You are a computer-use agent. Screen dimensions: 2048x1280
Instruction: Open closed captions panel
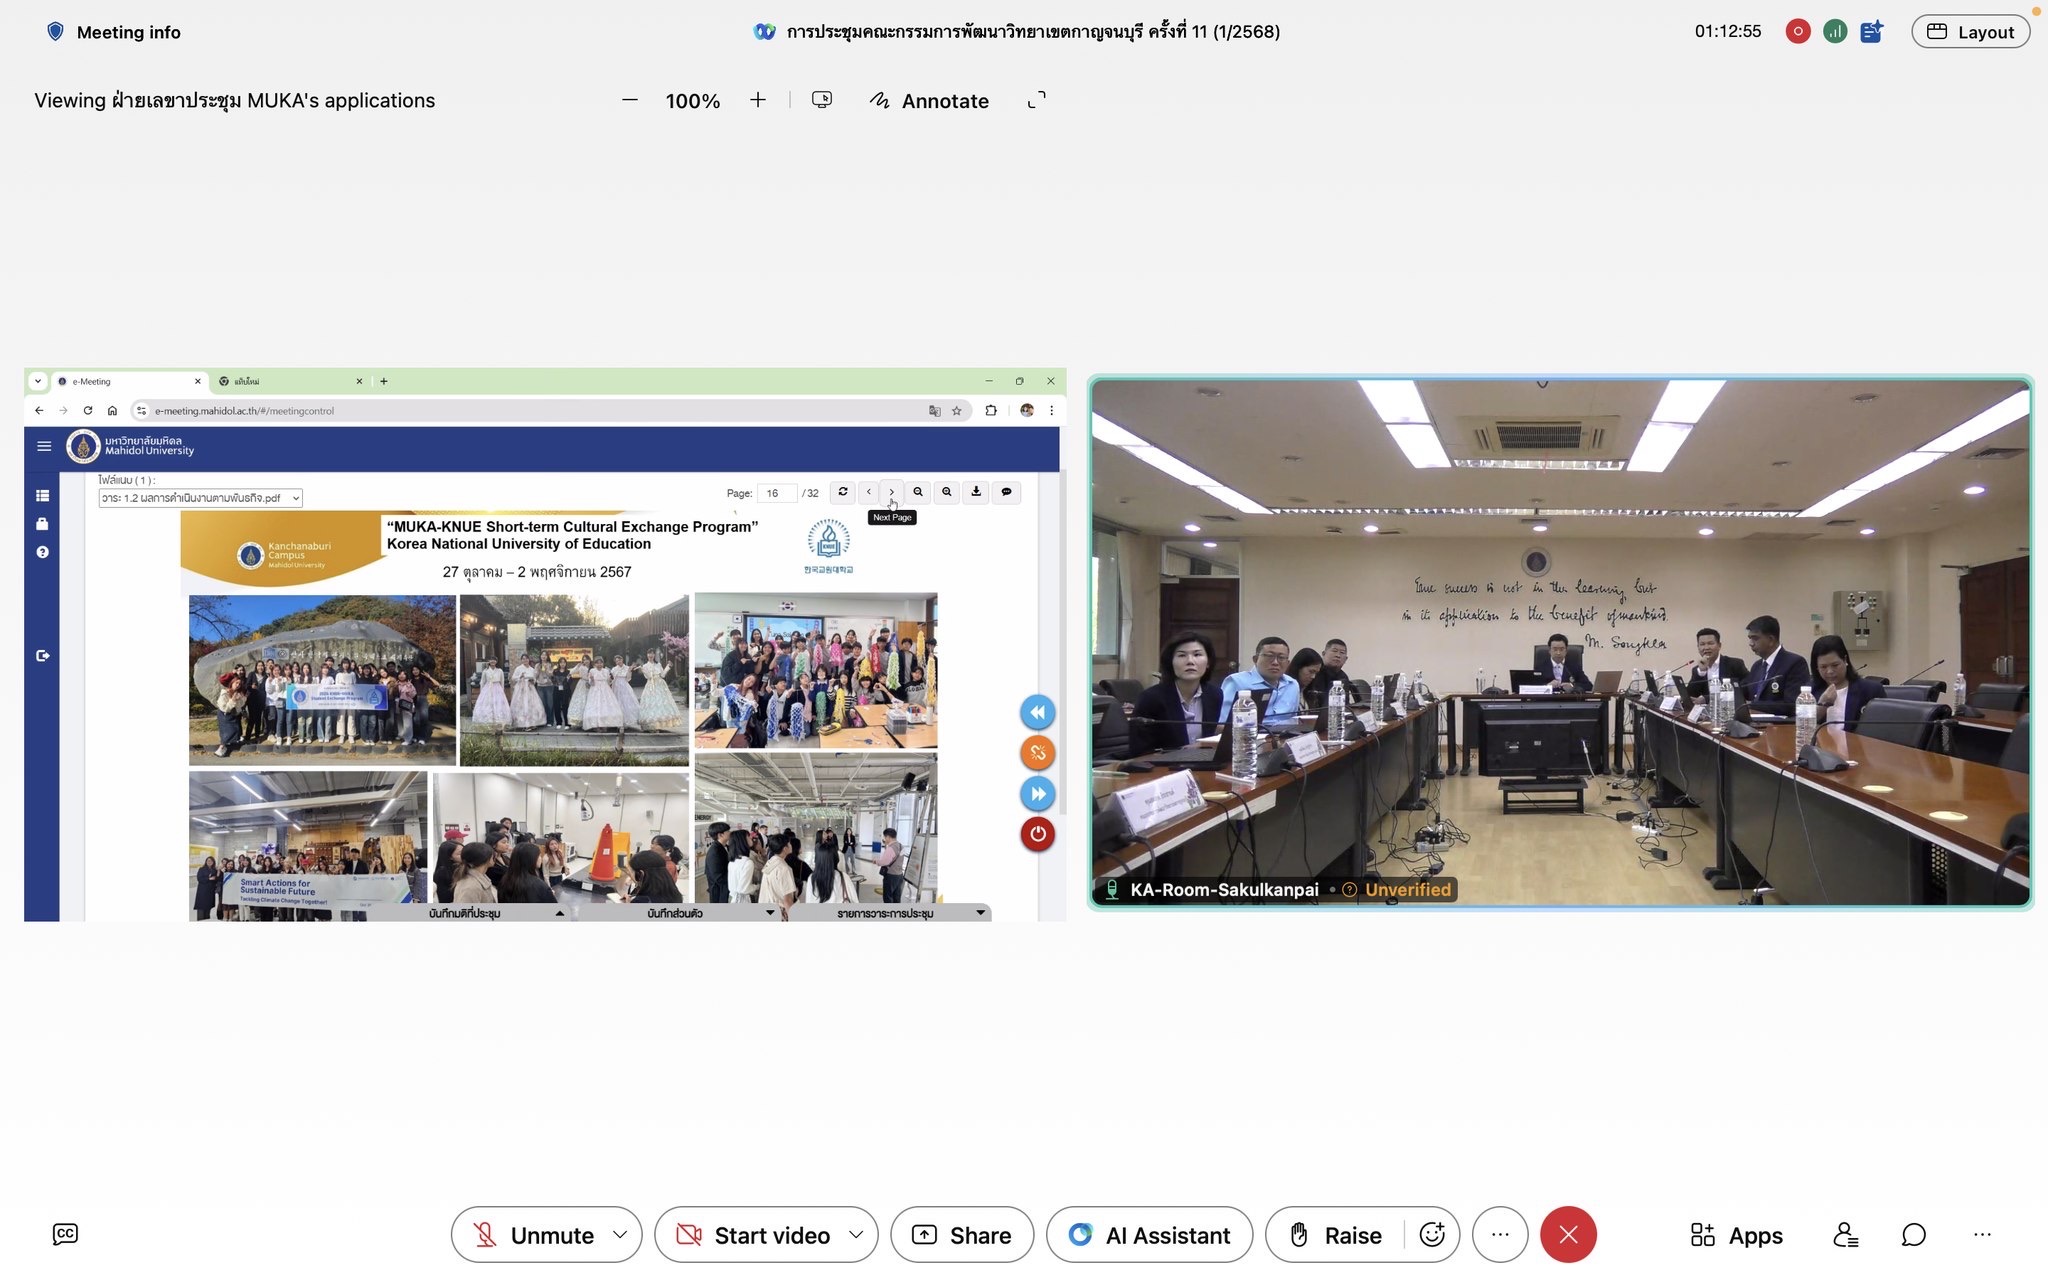(x=65, y=1234)
